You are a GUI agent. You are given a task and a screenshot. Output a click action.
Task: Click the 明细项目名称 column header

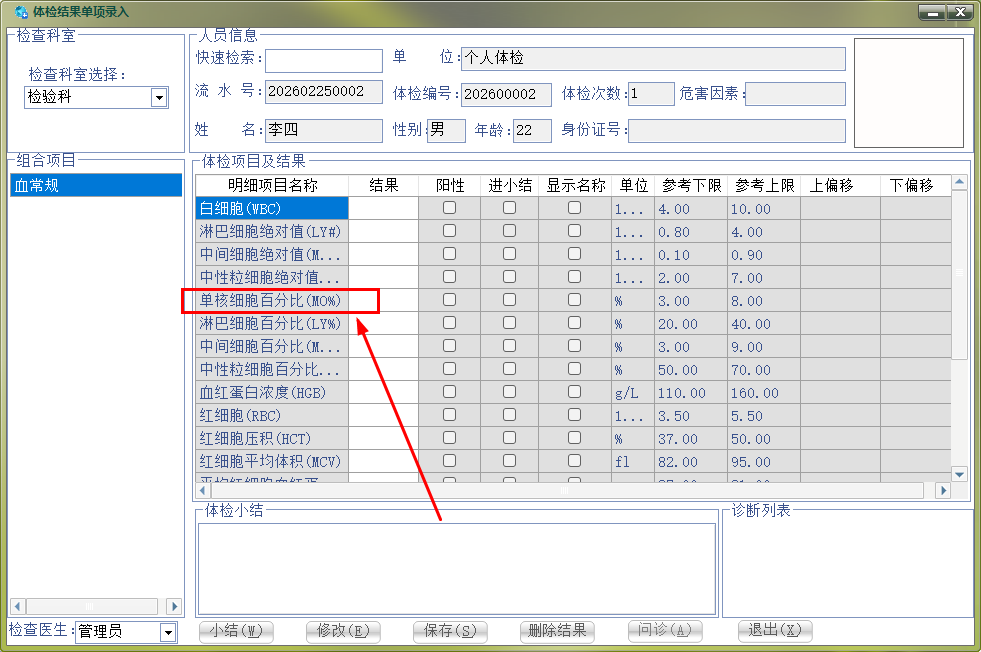[272, 185]
